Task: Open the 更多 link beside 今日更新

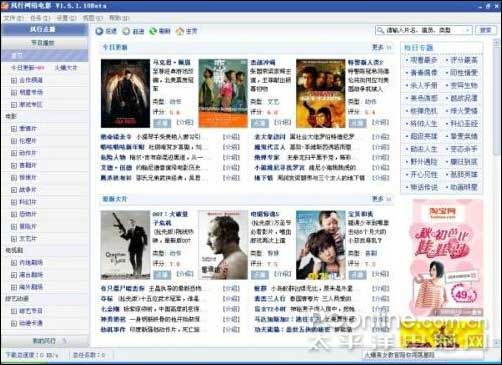Action: (x=381, y=47)
